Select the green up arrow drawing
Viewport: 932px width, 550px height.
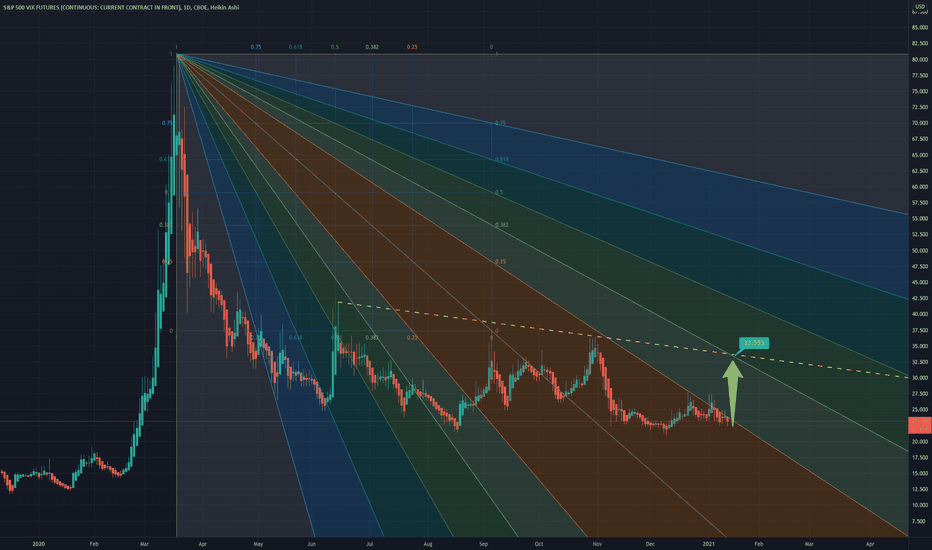(x=732, y=392)
